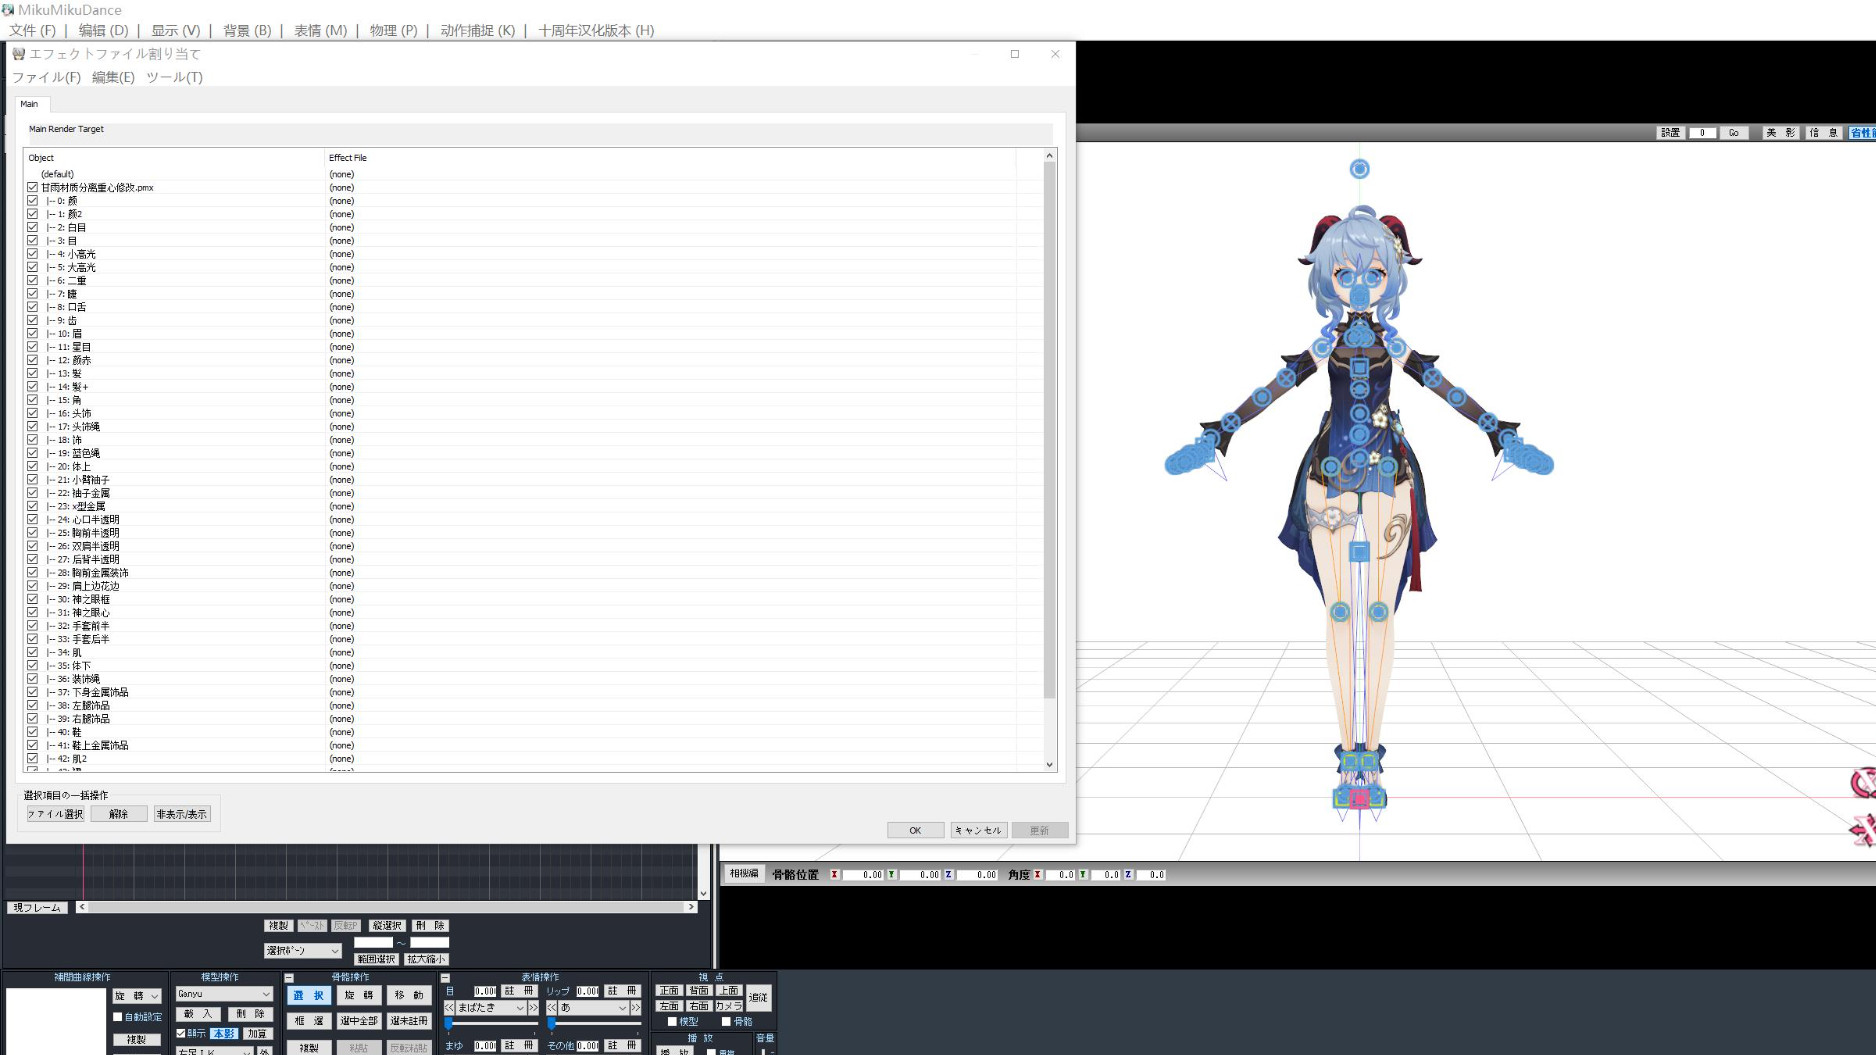Collapse the 骨骼操作 panel with minus icon
Screen dimensions: 1876x1055
tap(289, 978)
